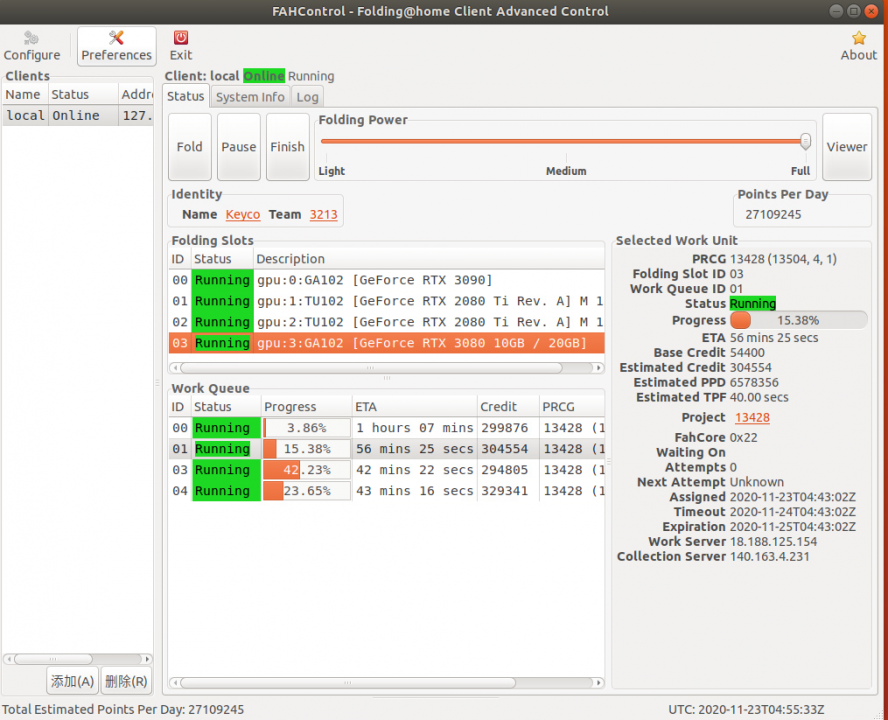
Task: Select folding slot 01 gpu:1:TU102
Action: [x=387, y=301]
